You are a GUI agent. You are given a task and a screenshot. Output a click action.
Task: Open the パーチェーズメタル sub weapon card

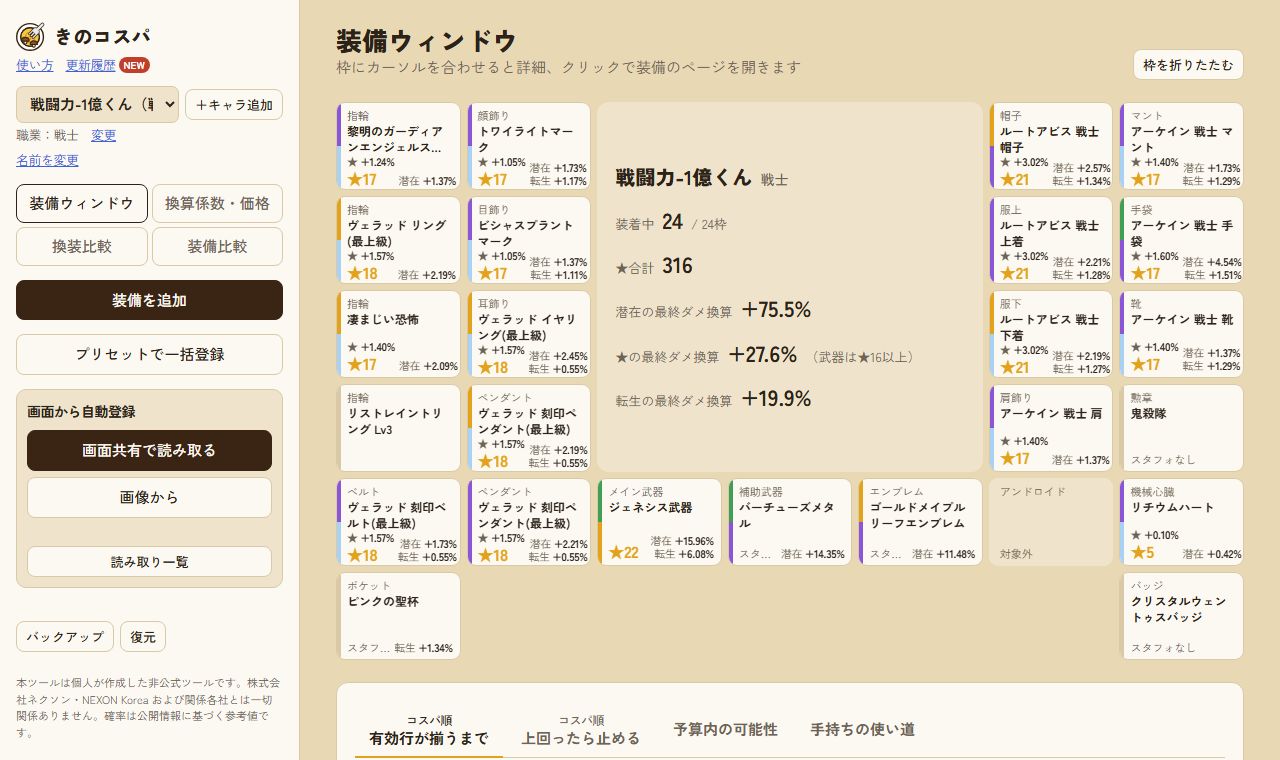pos(790,522)
